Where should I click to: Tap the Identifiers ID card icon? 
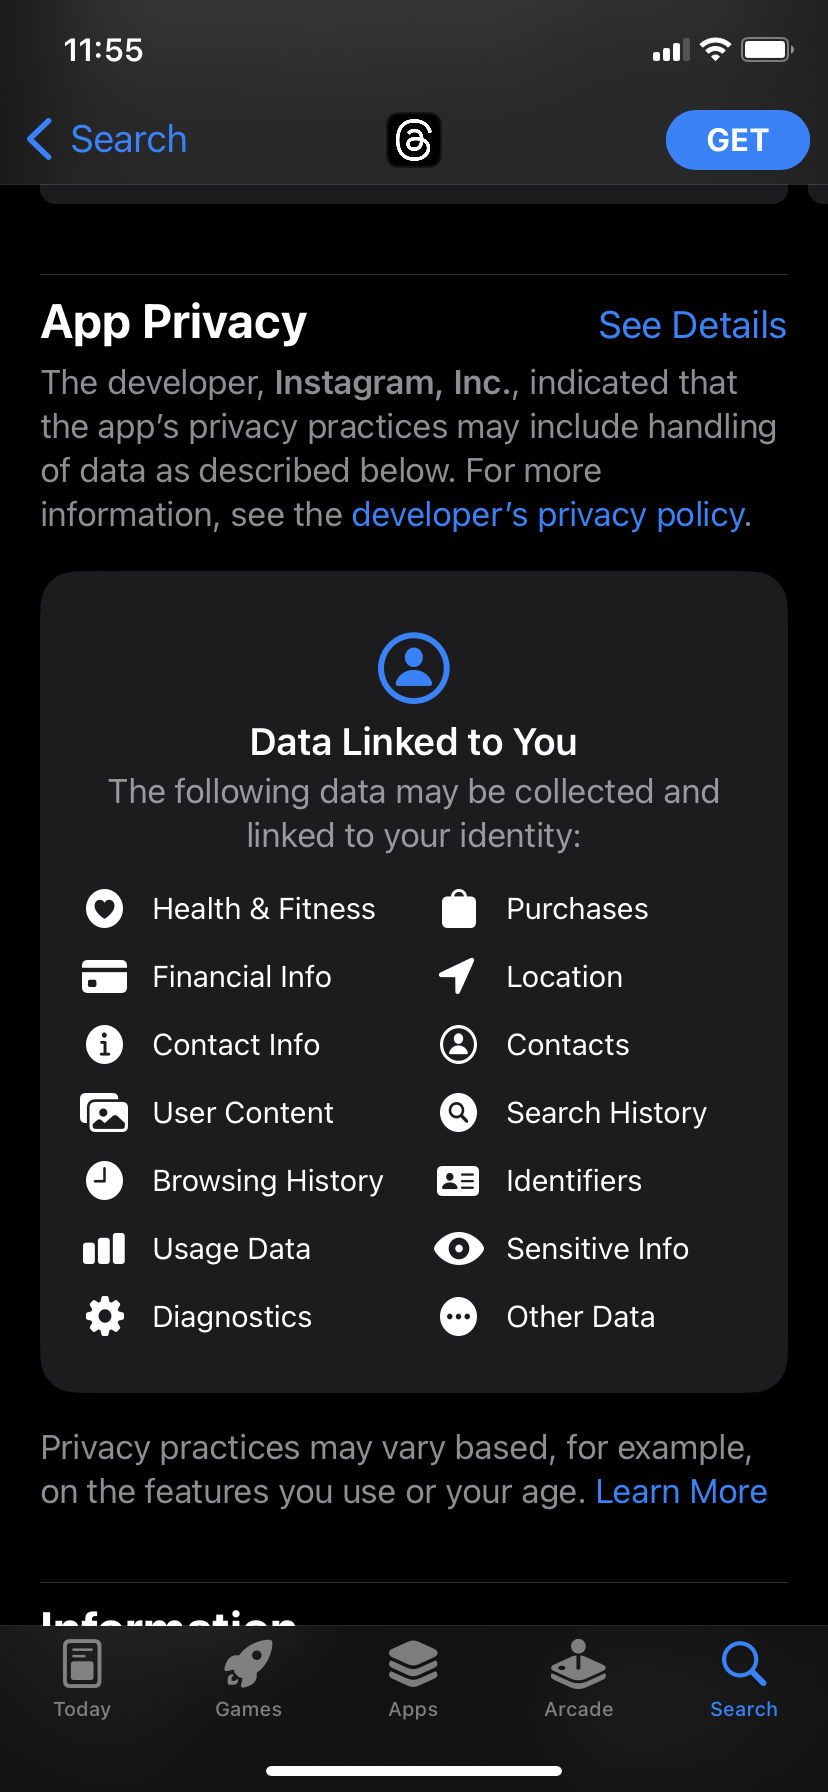tap(459, 1181)
